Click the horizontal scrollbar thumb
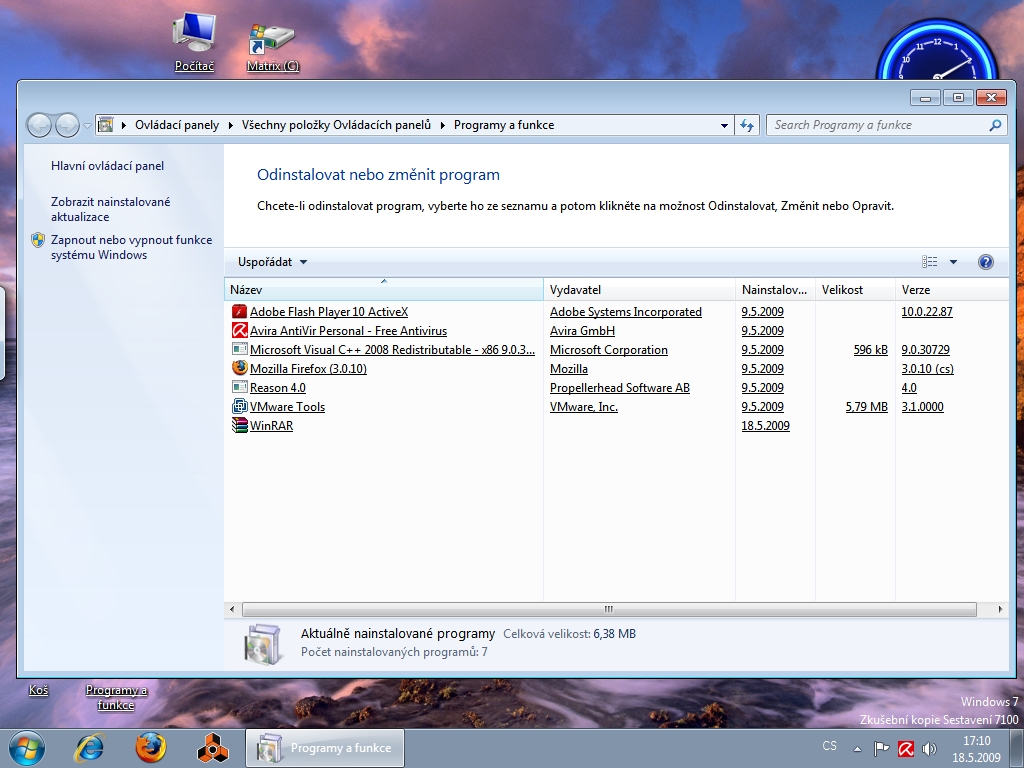Screen dimensions: 1024x768 [x=609, y=609]
